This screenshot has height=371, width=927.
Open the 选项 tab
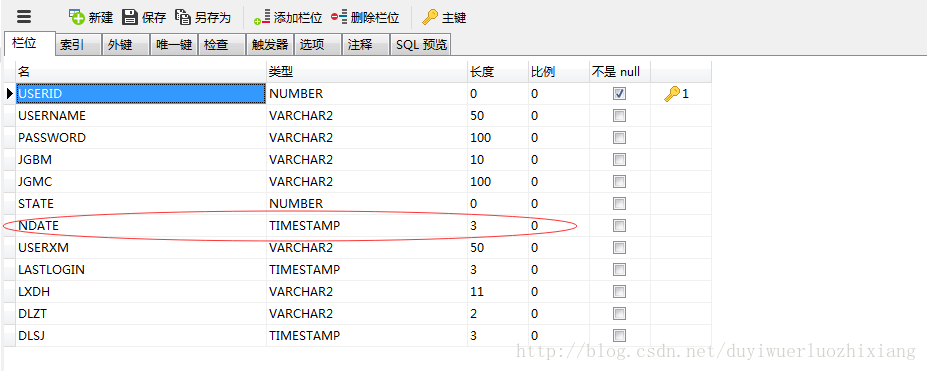(317, 45)
